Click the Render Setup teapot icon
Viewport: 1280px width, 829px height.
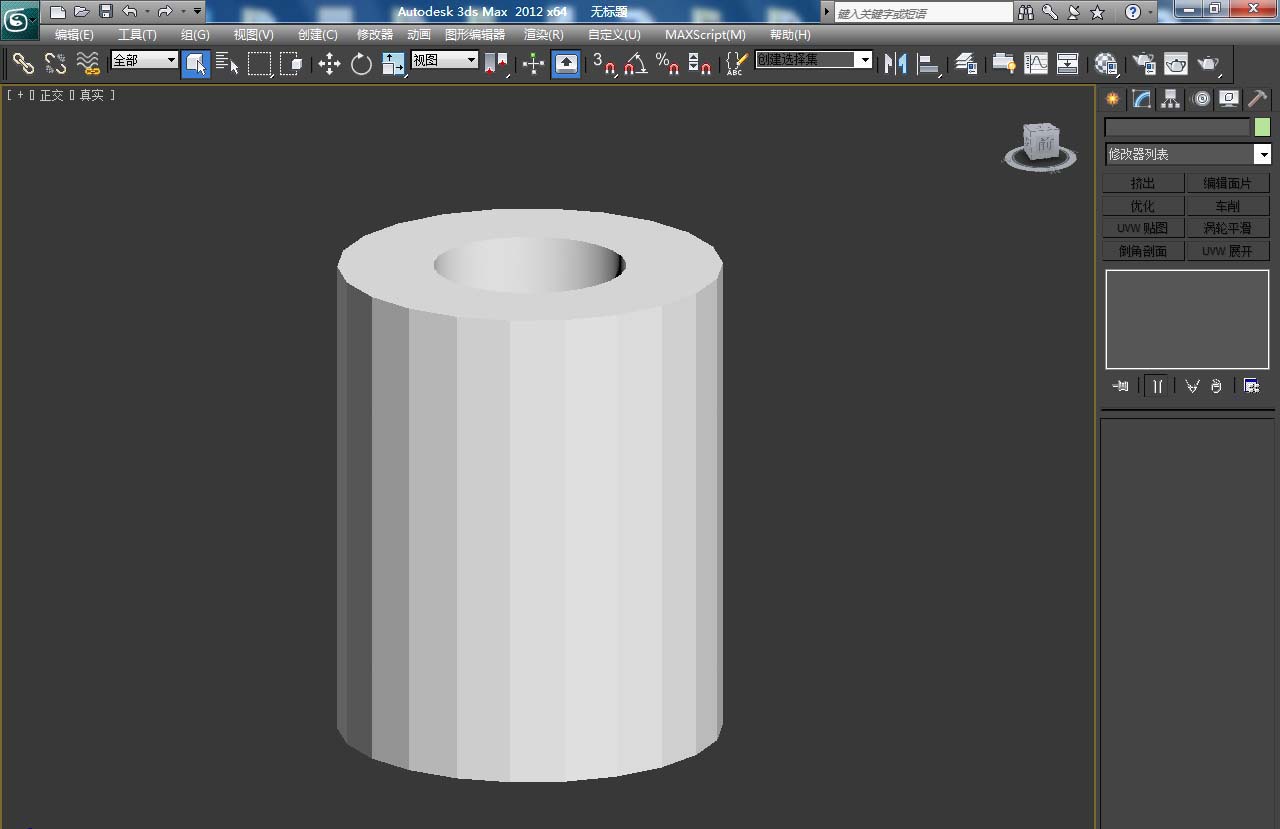pyautogui.click(x=1144, y=64)
